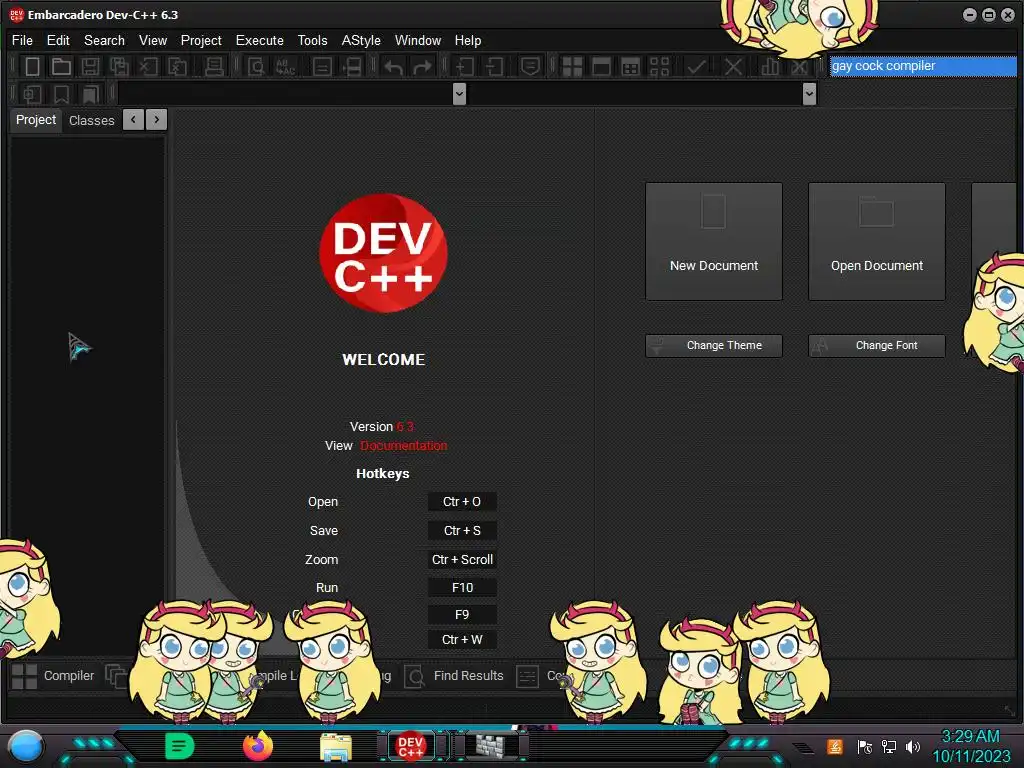The width and height of the screenshot is (1024, 768).
Task: Click the Change Theme button
Action: pyautogui.click(x=714, y=345)
